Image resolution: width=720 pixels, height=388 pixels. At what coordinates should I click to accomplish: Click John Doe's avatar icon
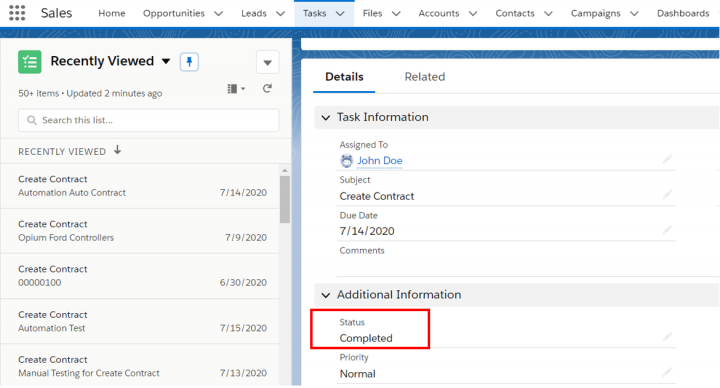[x=347, y=161]
